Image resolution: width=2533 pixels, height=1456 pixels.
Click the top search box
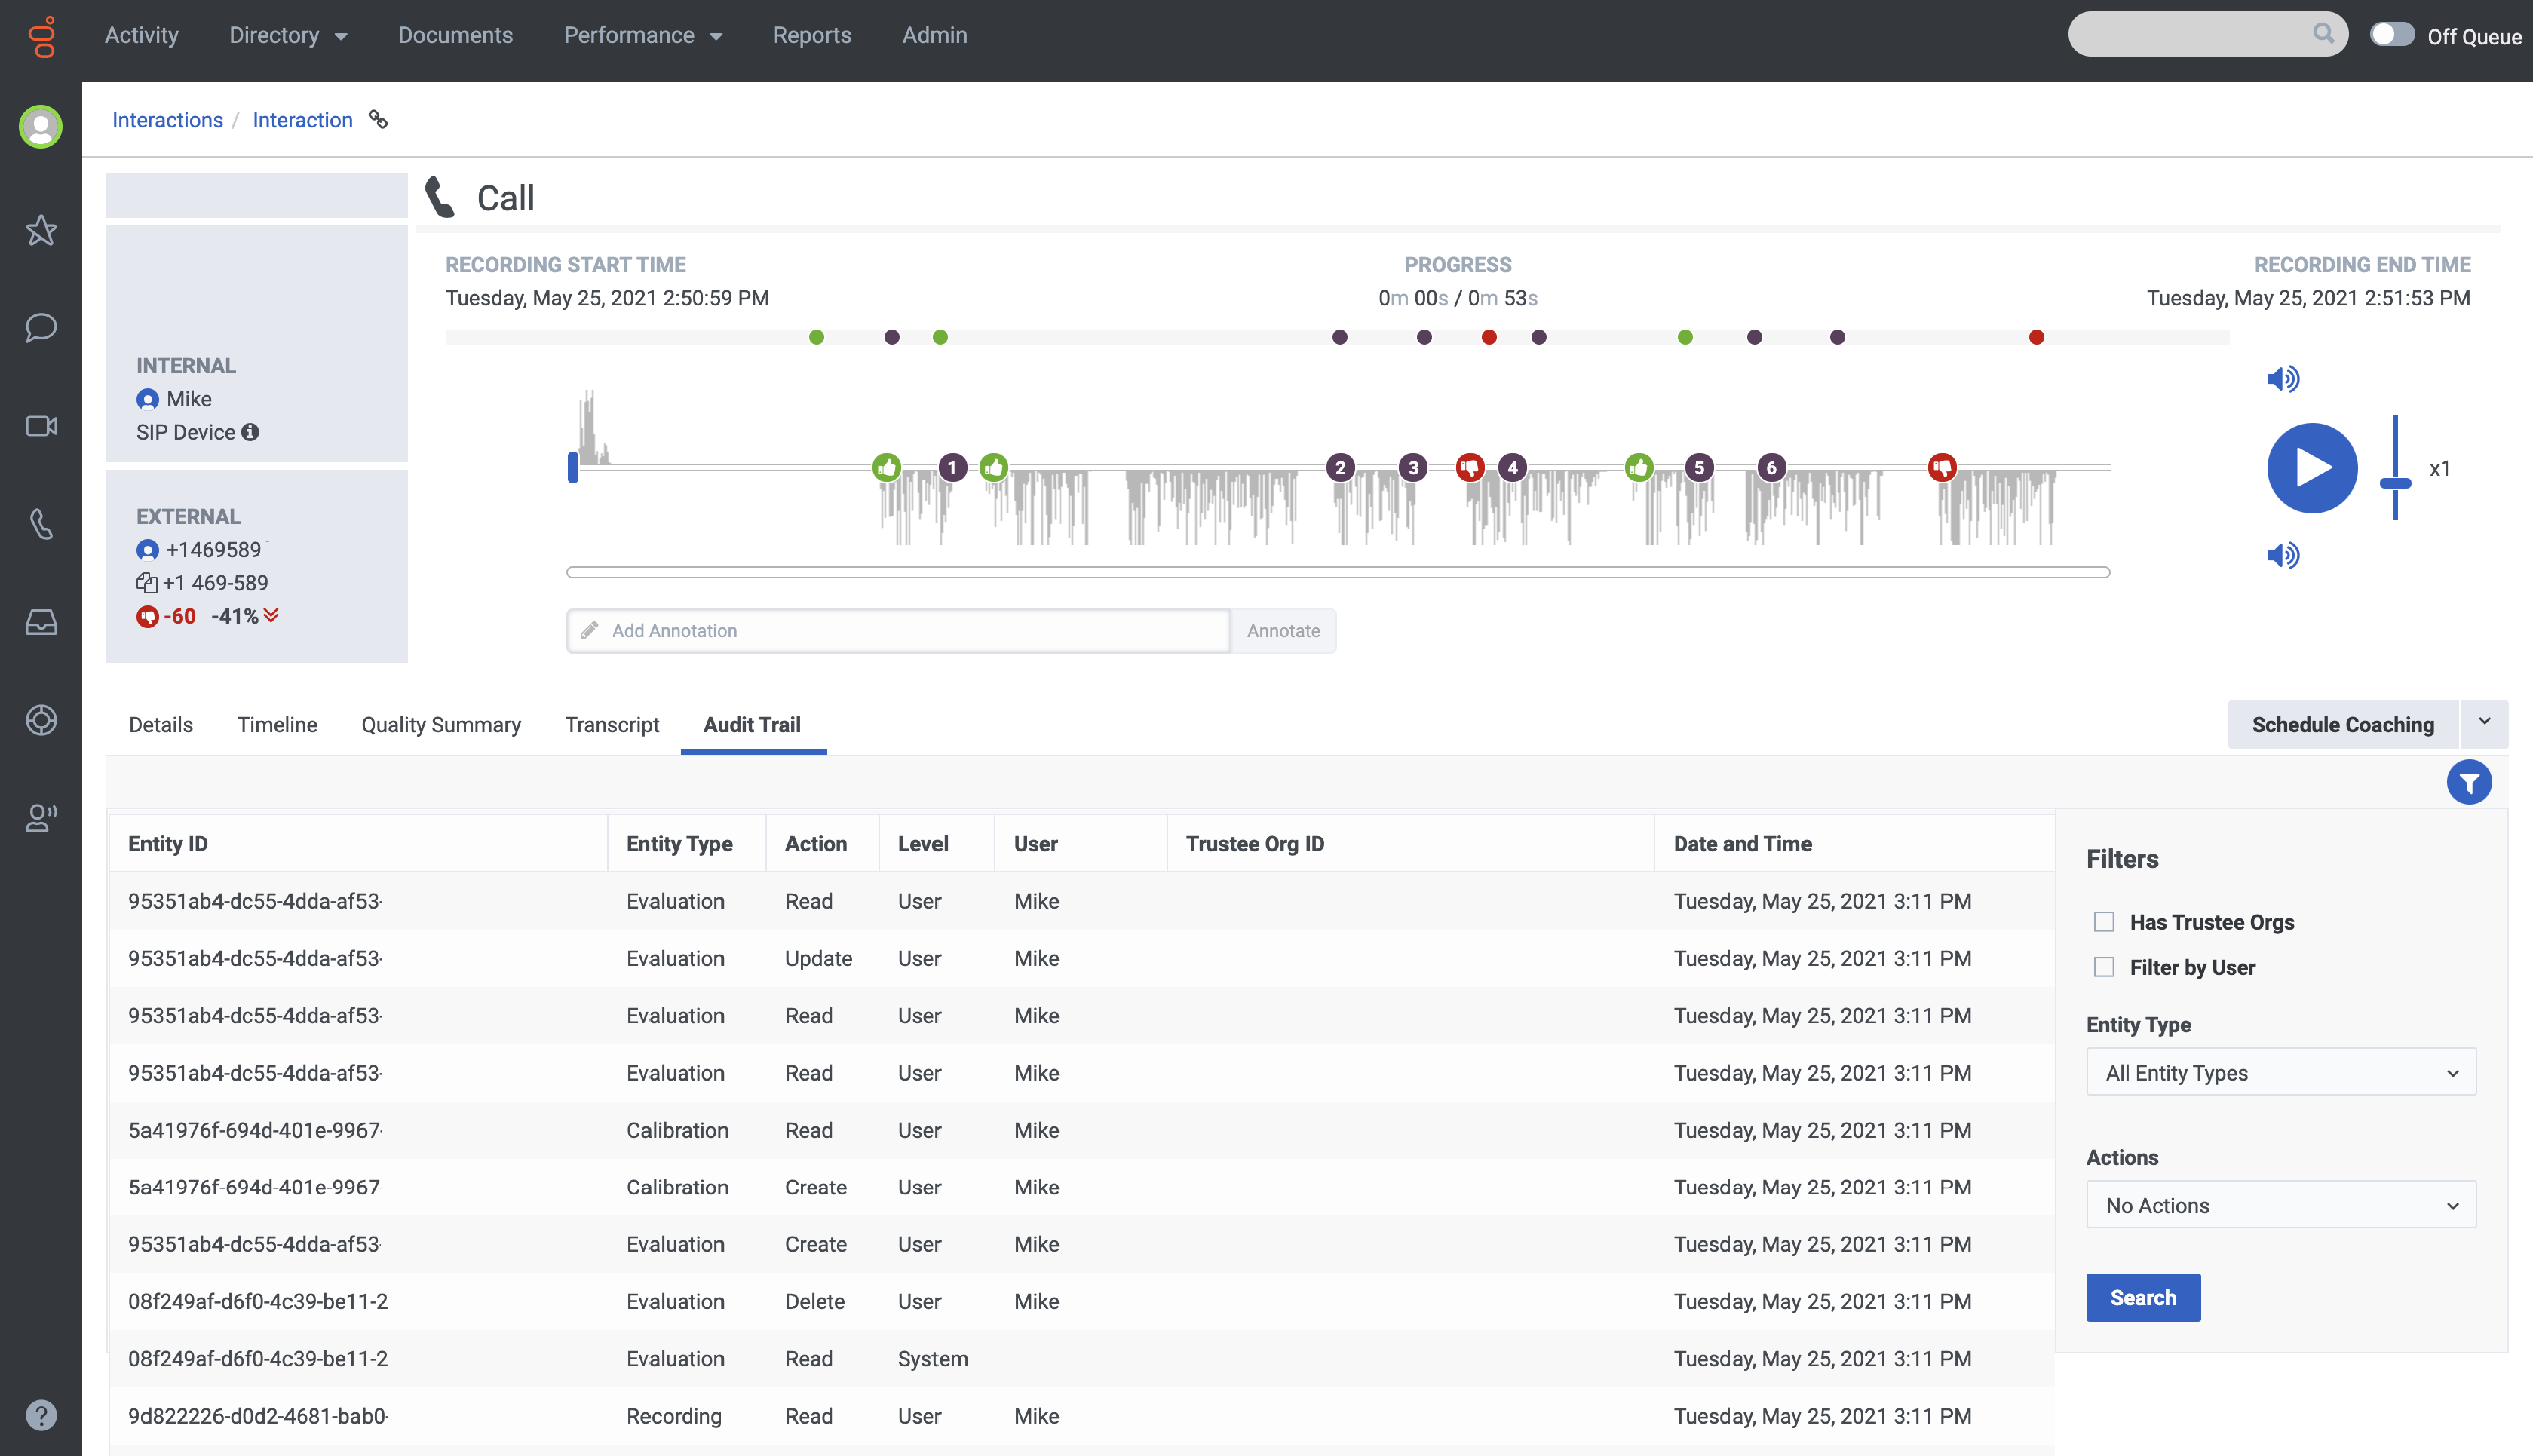(x=2208, y=34)
